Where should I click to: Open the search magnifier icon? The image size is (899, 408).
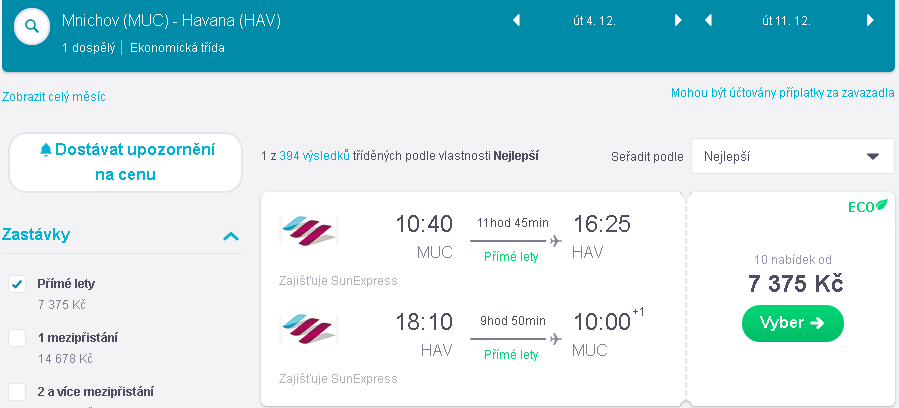pyautogui.click(x=32, y=26)
